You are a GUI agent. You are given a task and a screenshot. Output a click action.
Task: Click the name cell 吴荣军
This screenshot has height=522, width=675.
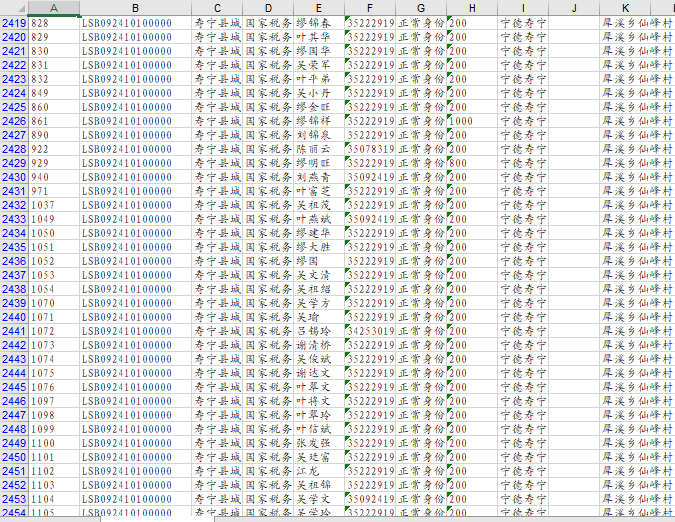coord(319,65)
